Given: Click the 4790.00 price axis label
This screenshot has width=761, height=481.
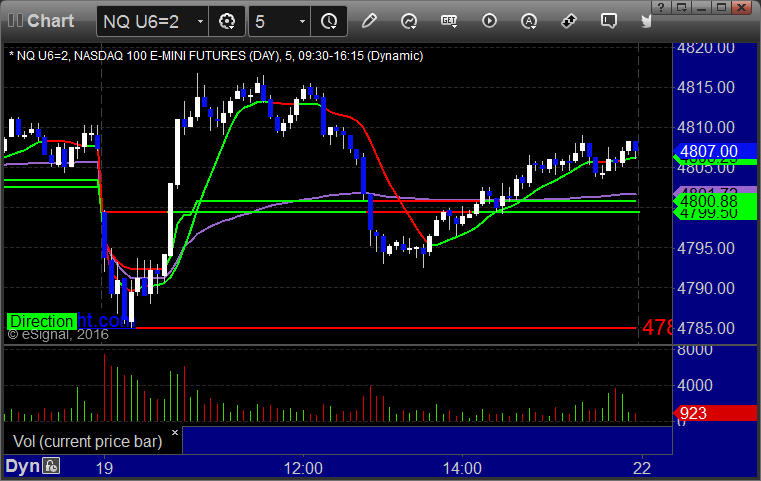Looking at the screenshot, I should pyautogui.click(x=706, y=288).
